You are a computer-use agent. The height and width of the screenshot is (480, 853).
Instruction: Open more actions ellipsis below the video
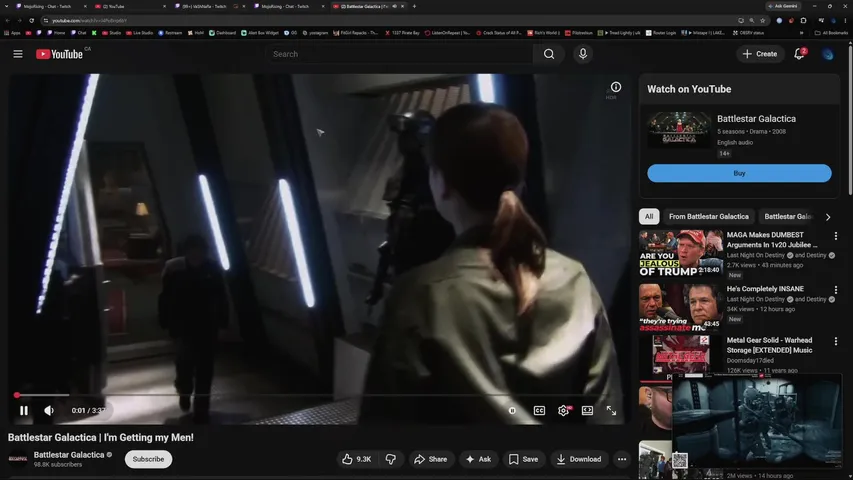click(x=622, y=459)
